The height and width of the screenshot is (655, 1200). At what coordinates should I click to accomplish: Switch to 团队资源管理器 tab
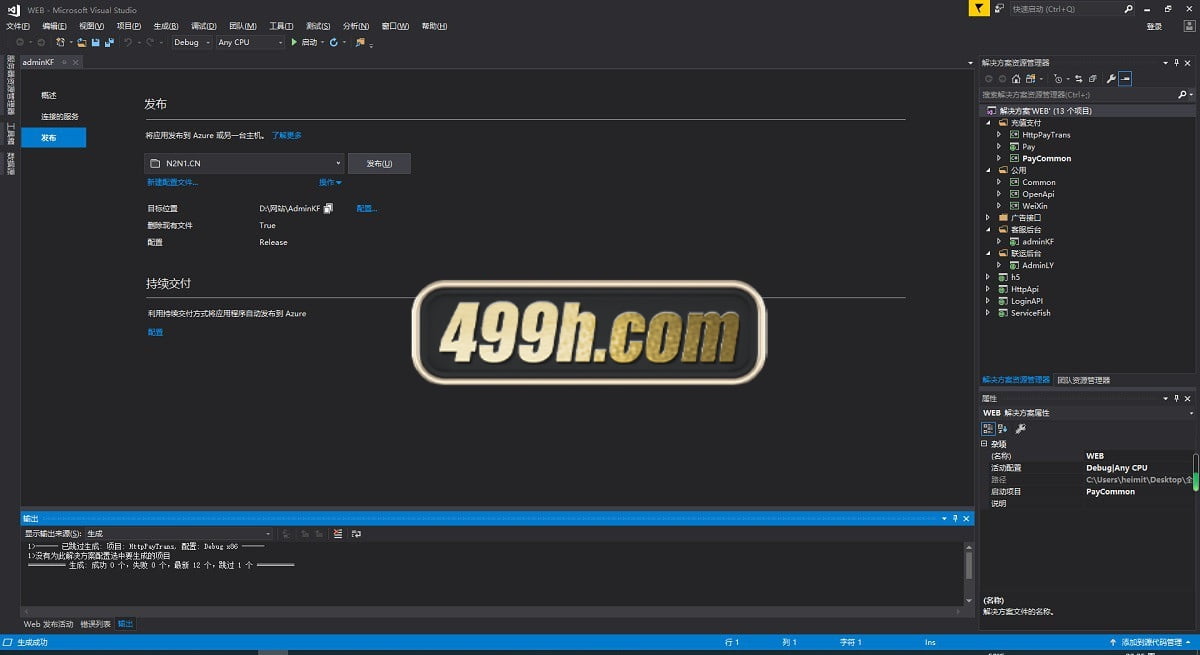[x=1084, y=380]
